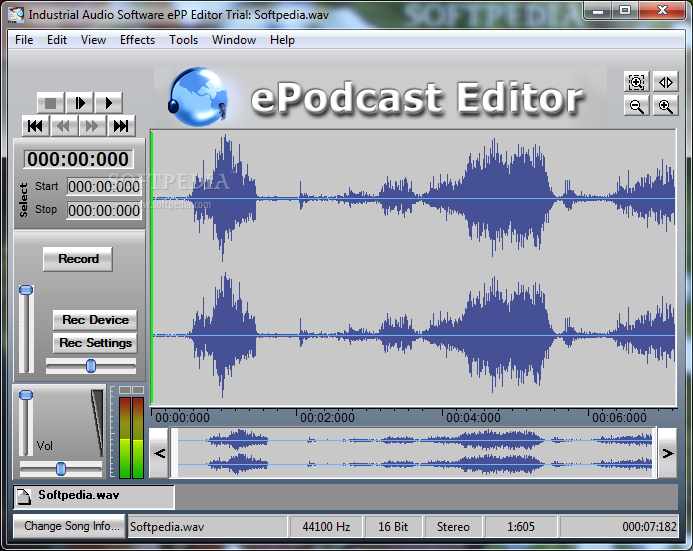
Task: Click the main time counter display
Action: [x=78, y=159]
